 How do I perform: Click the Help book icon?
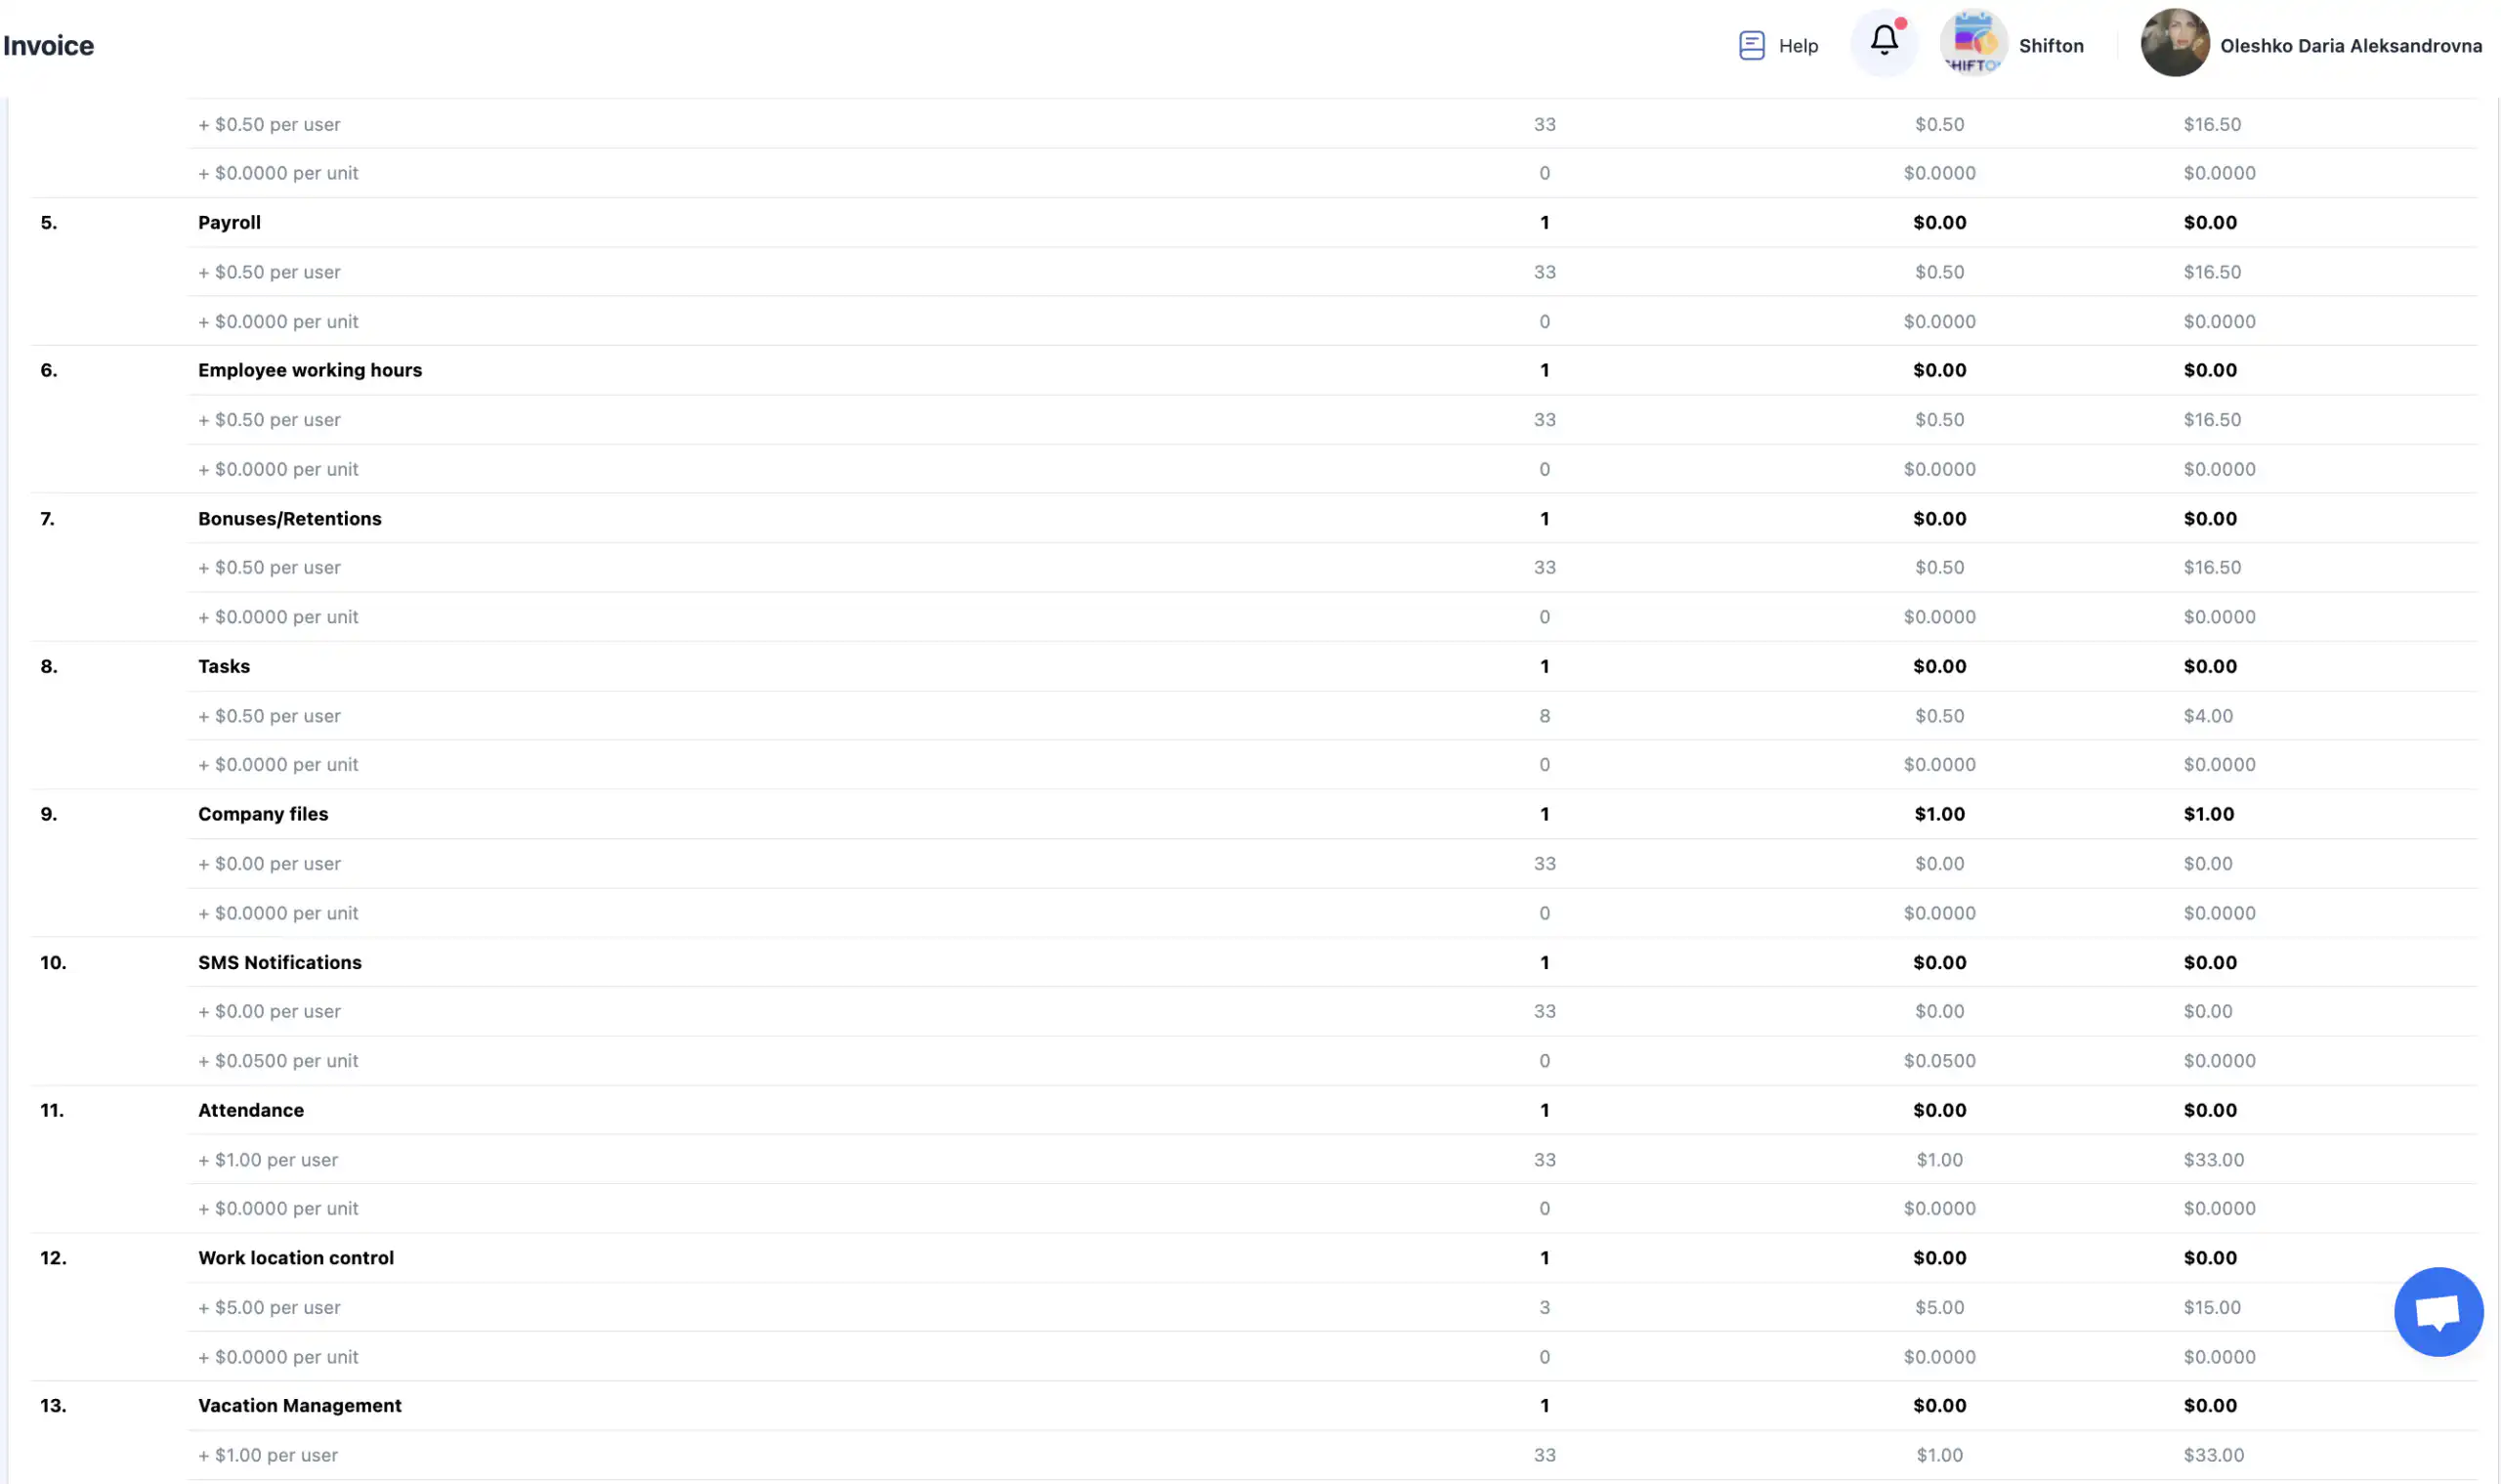point(1751,45)
